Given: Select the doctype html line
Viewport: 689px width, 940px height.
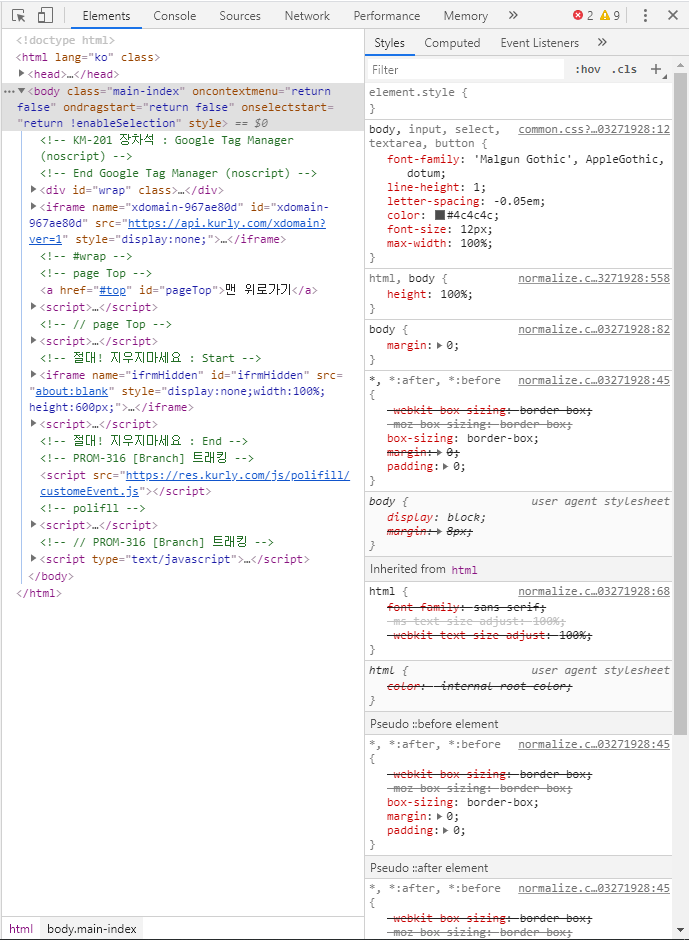Looking at the screenshot, I should click(x=65, y=40).
